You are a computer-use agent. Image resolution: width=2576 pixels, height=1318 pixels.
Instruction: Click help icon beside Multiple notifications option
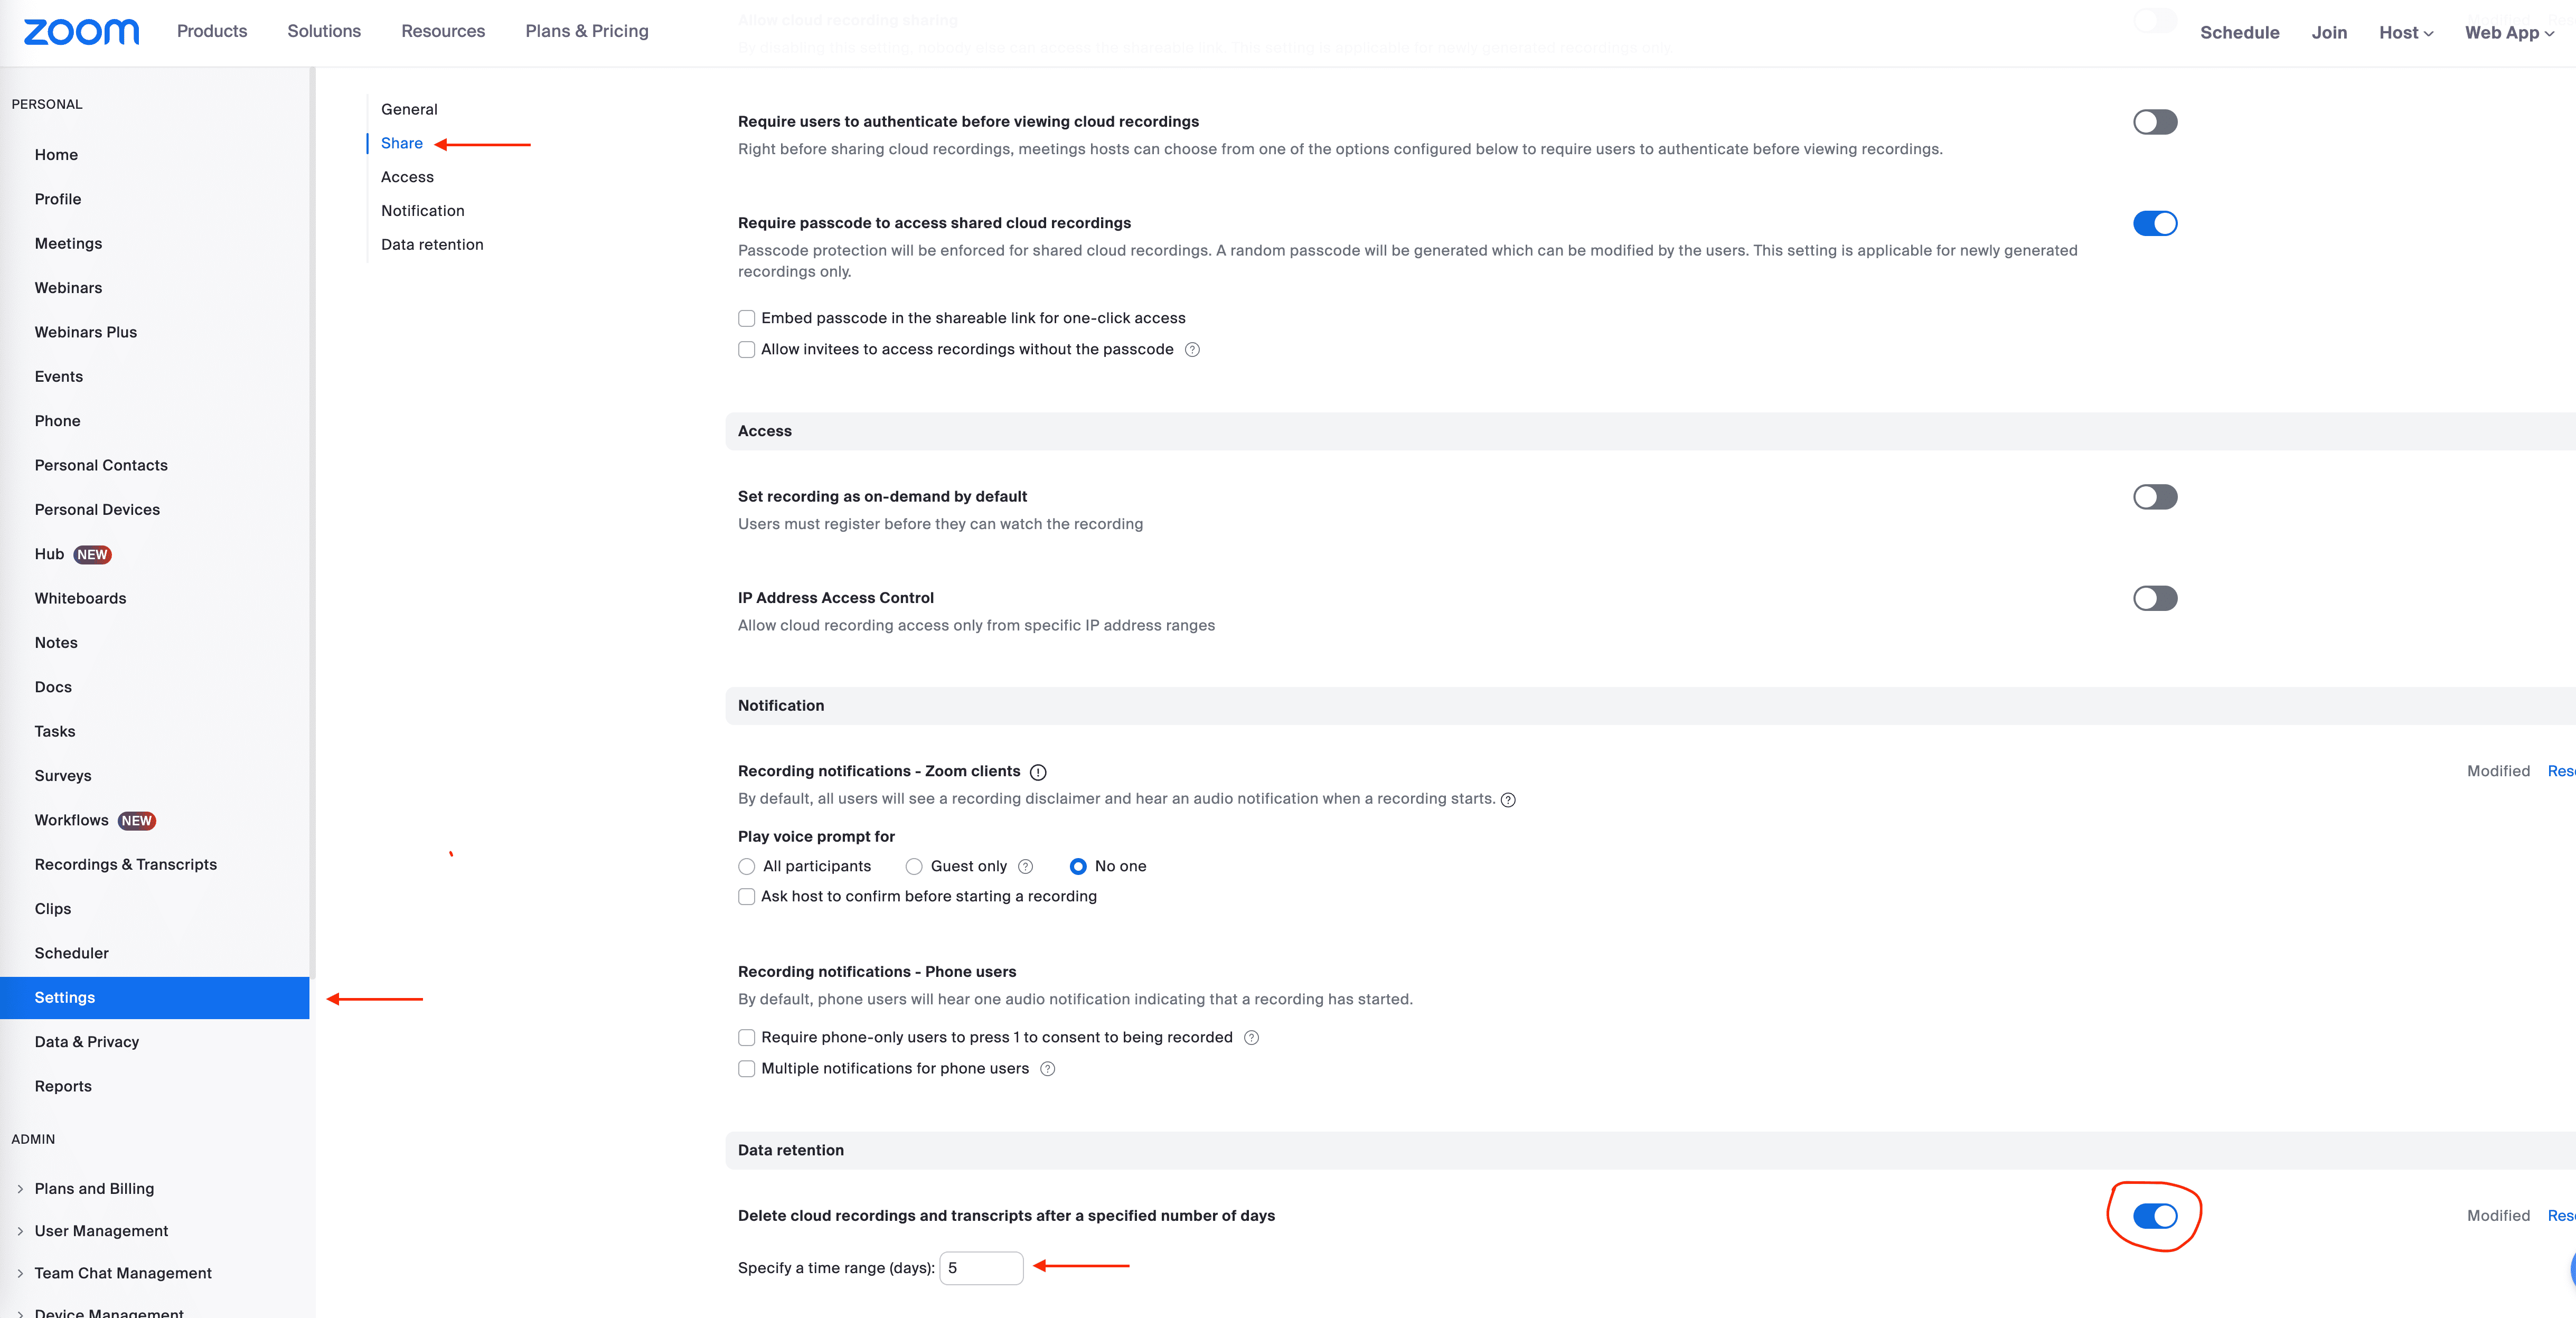click(x=1047, y=1069)
